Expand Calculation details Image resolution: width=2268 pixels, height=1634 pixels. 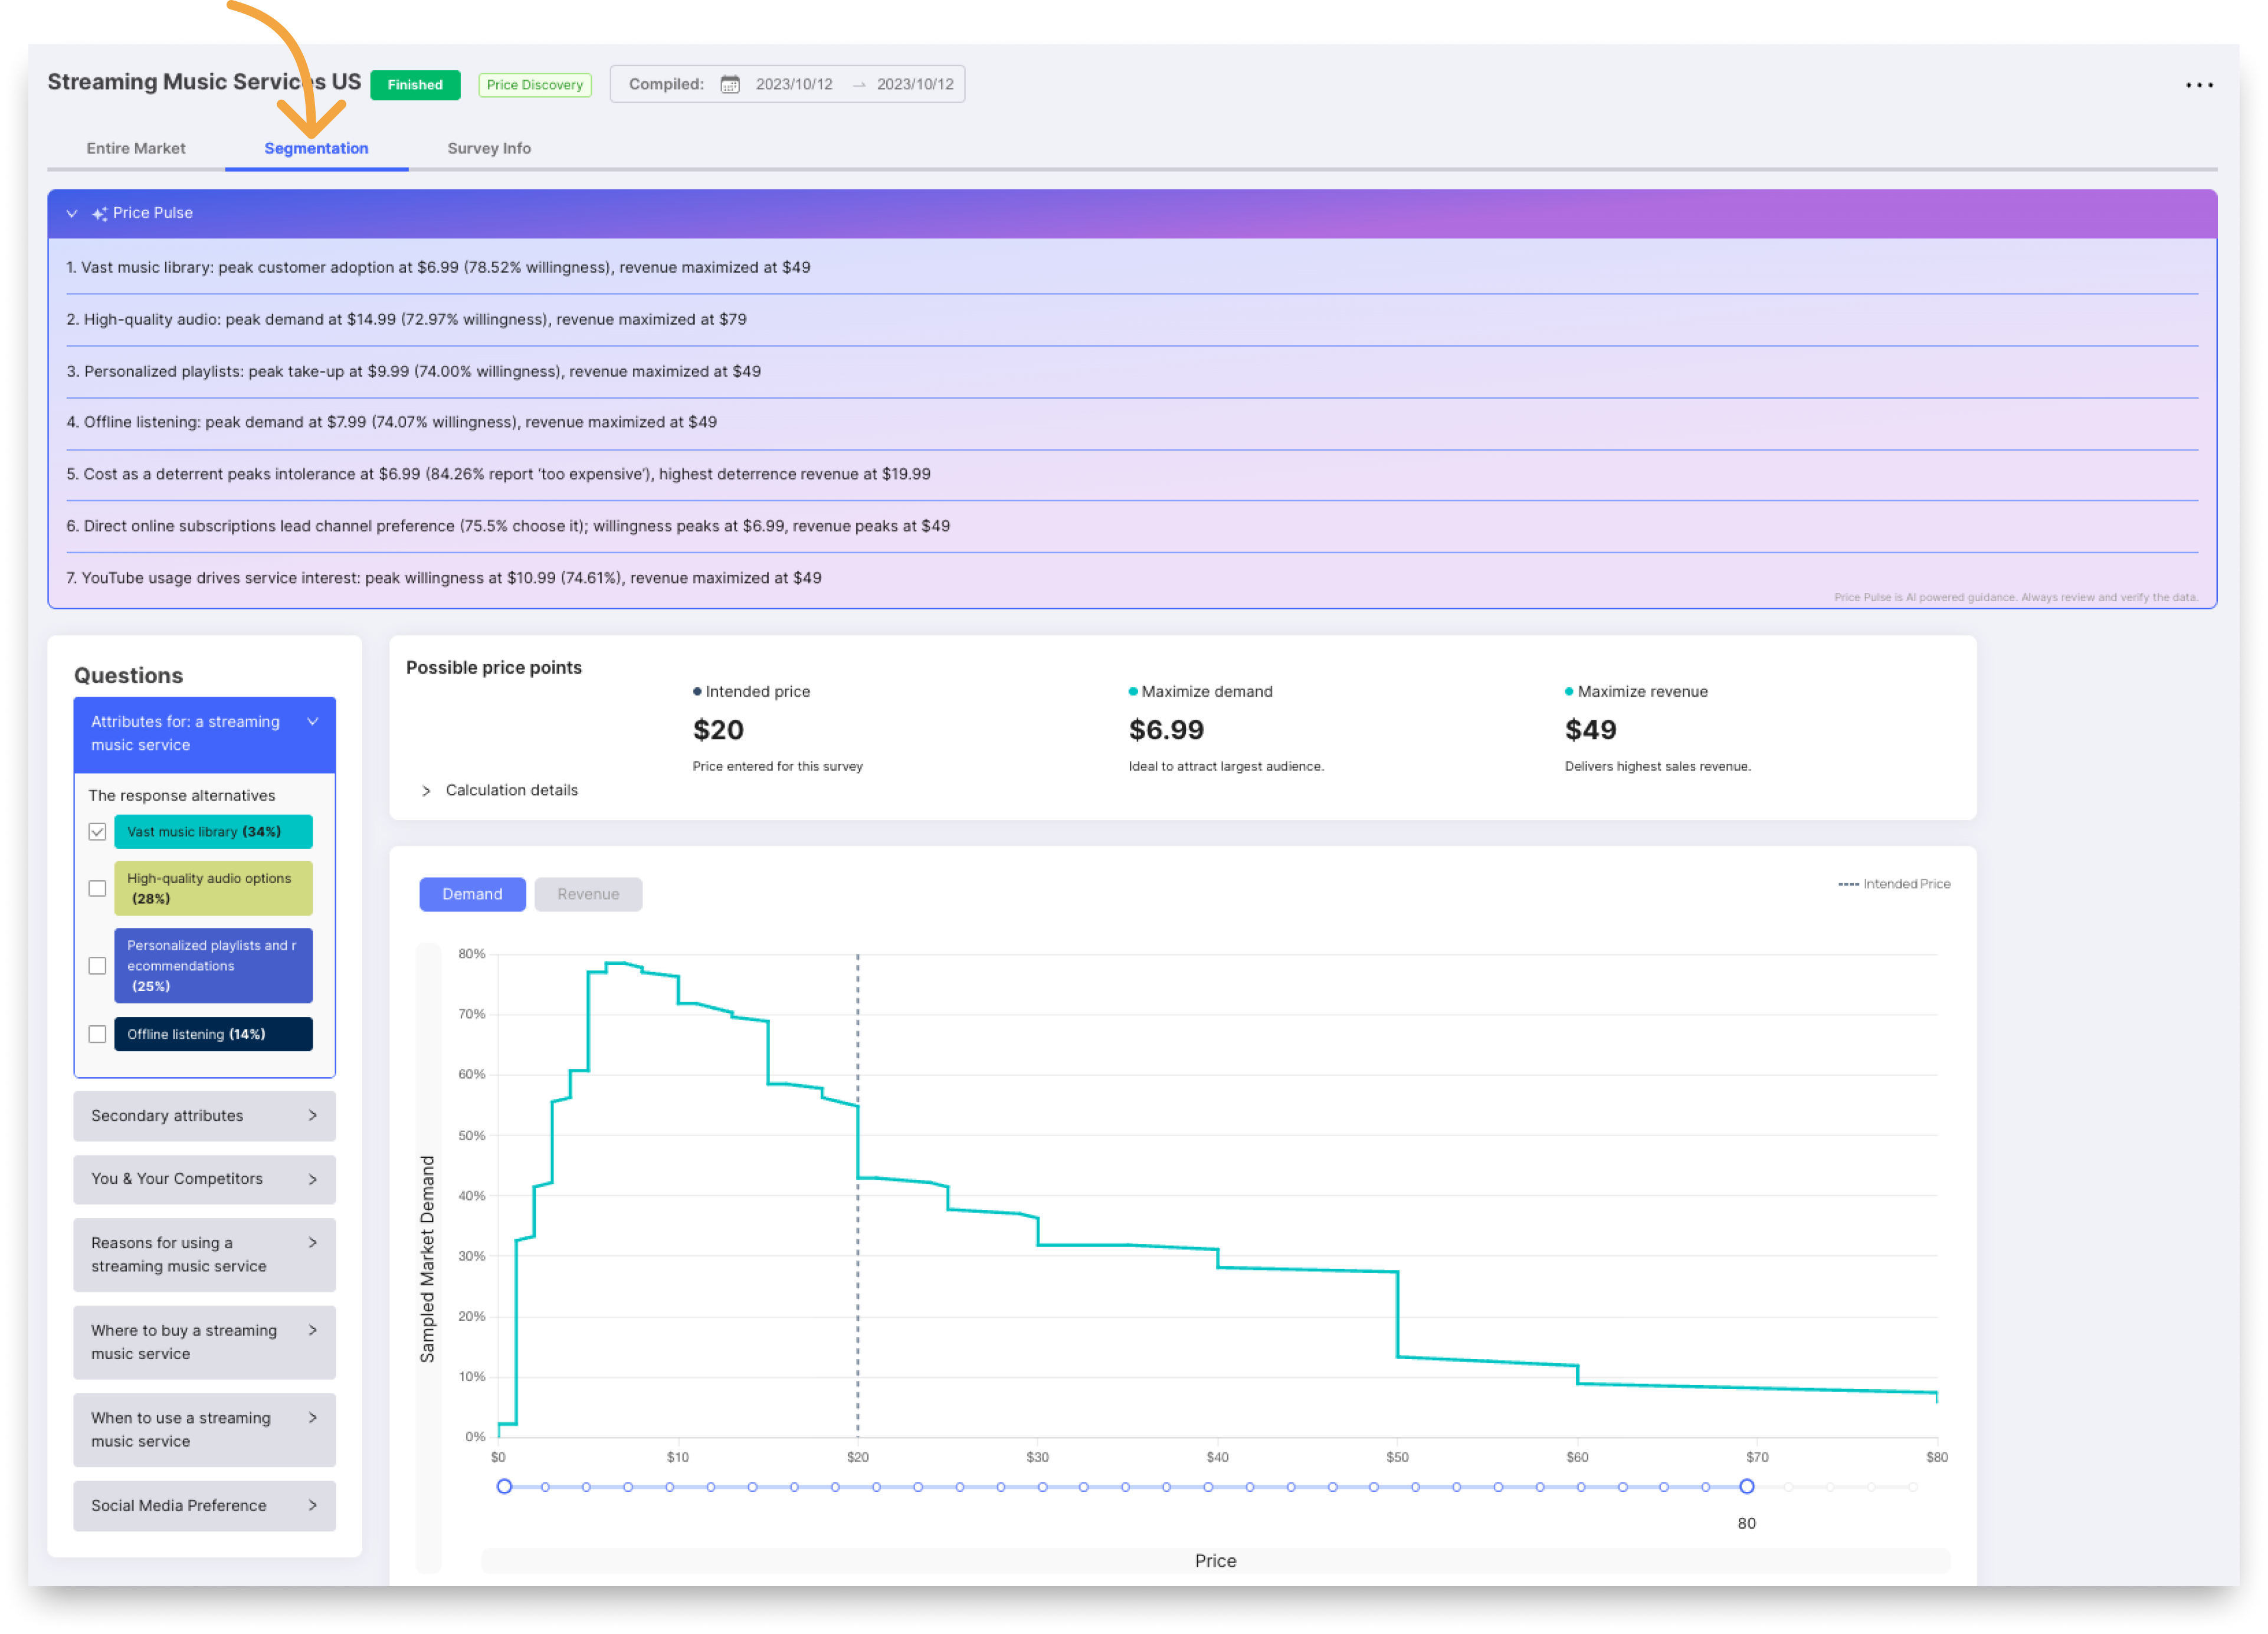[427, 791]
